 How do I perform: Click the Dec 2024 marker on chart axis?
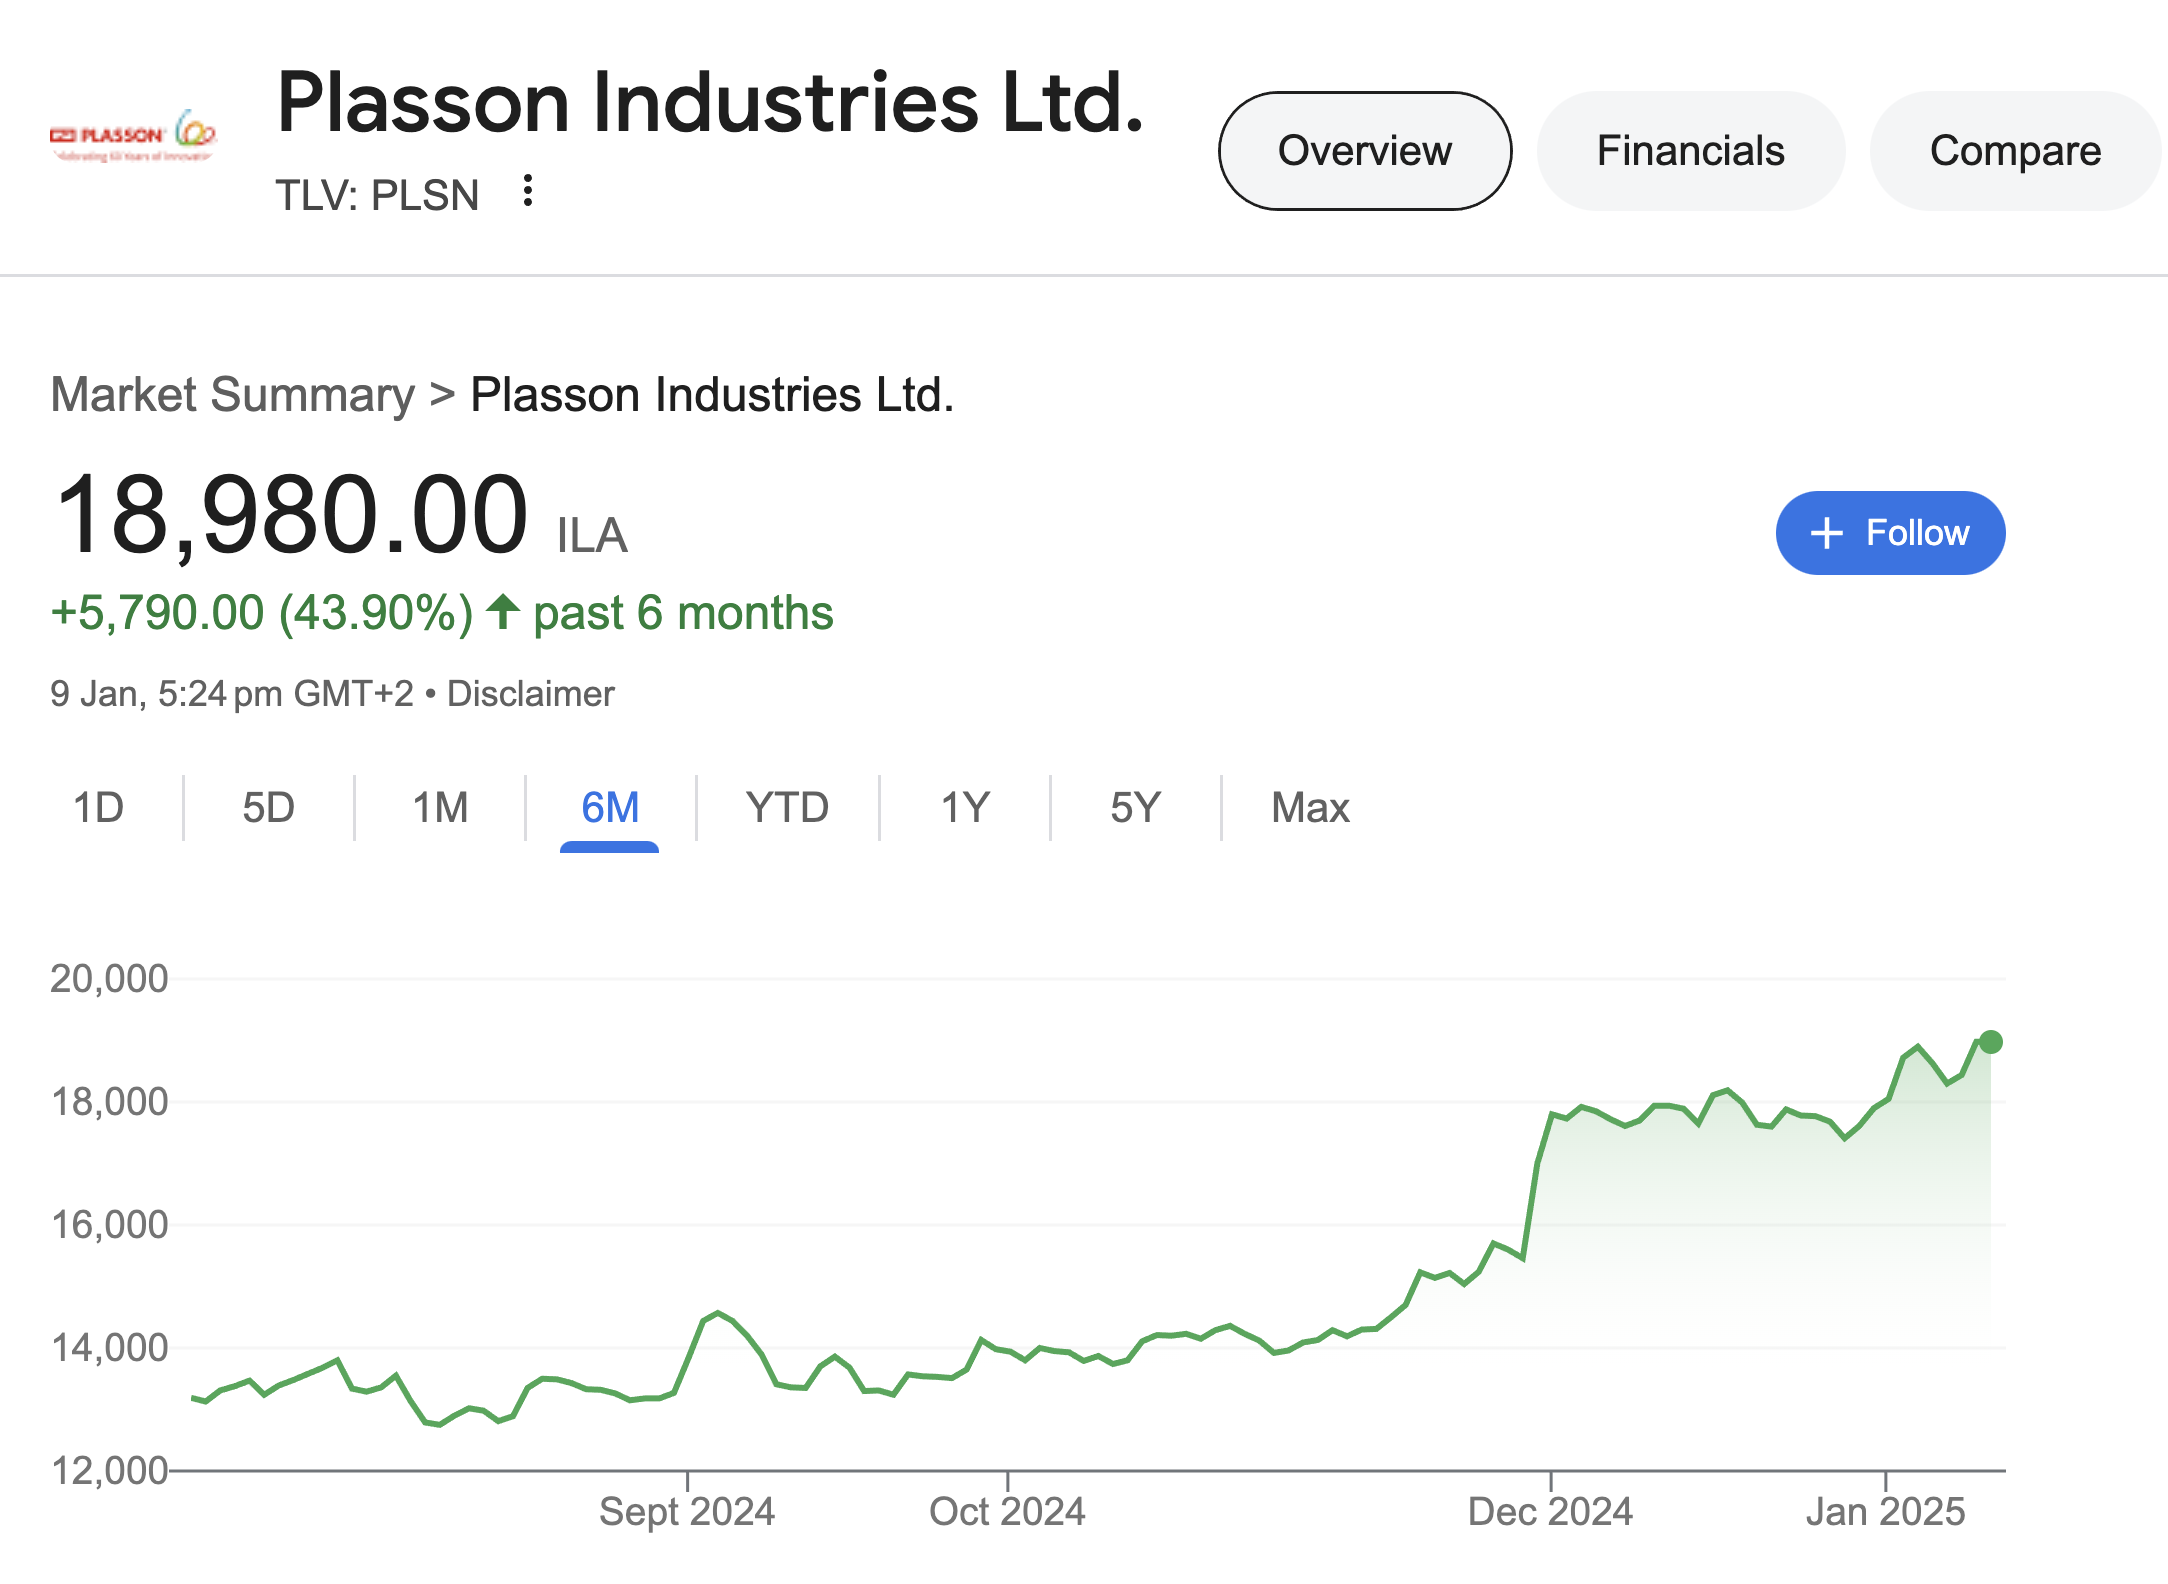click(1550, 1511)
